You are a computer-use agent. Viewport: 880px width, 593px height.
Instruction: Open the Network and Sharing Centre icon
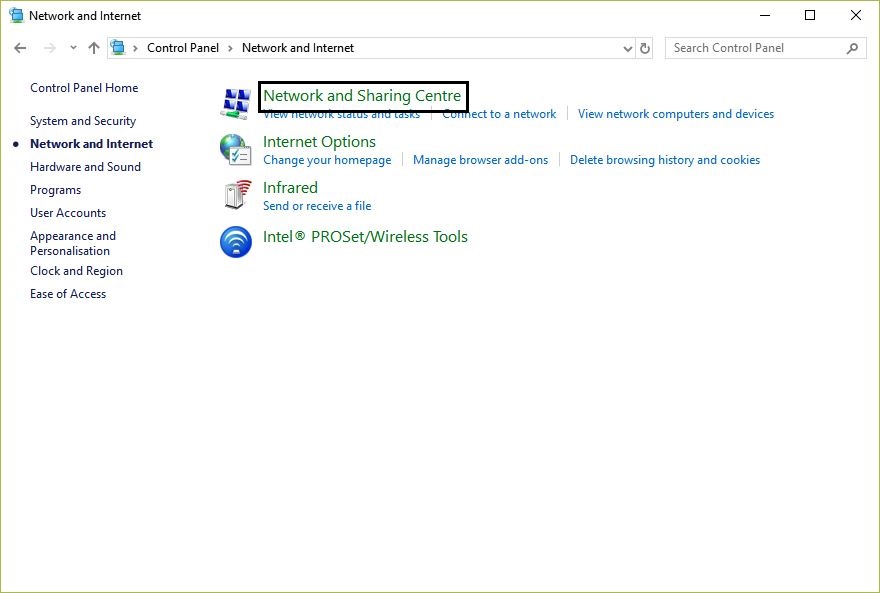235,100
